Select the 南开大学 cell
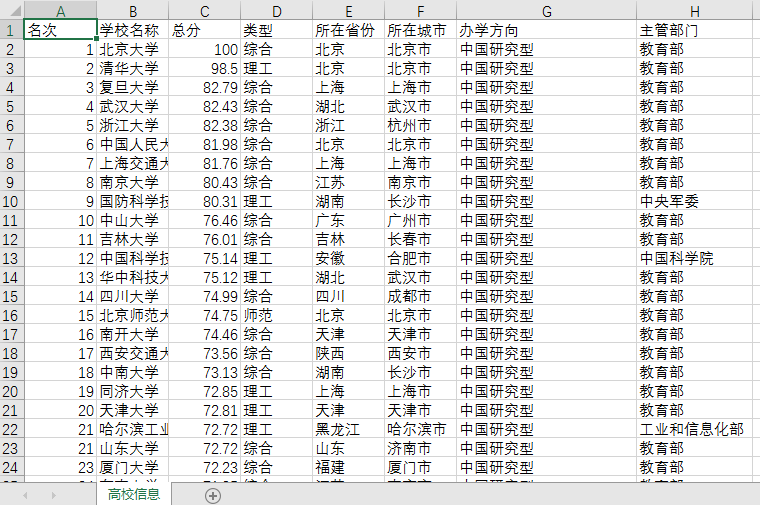This screenshot has height=505, width=760. [133, 334]
